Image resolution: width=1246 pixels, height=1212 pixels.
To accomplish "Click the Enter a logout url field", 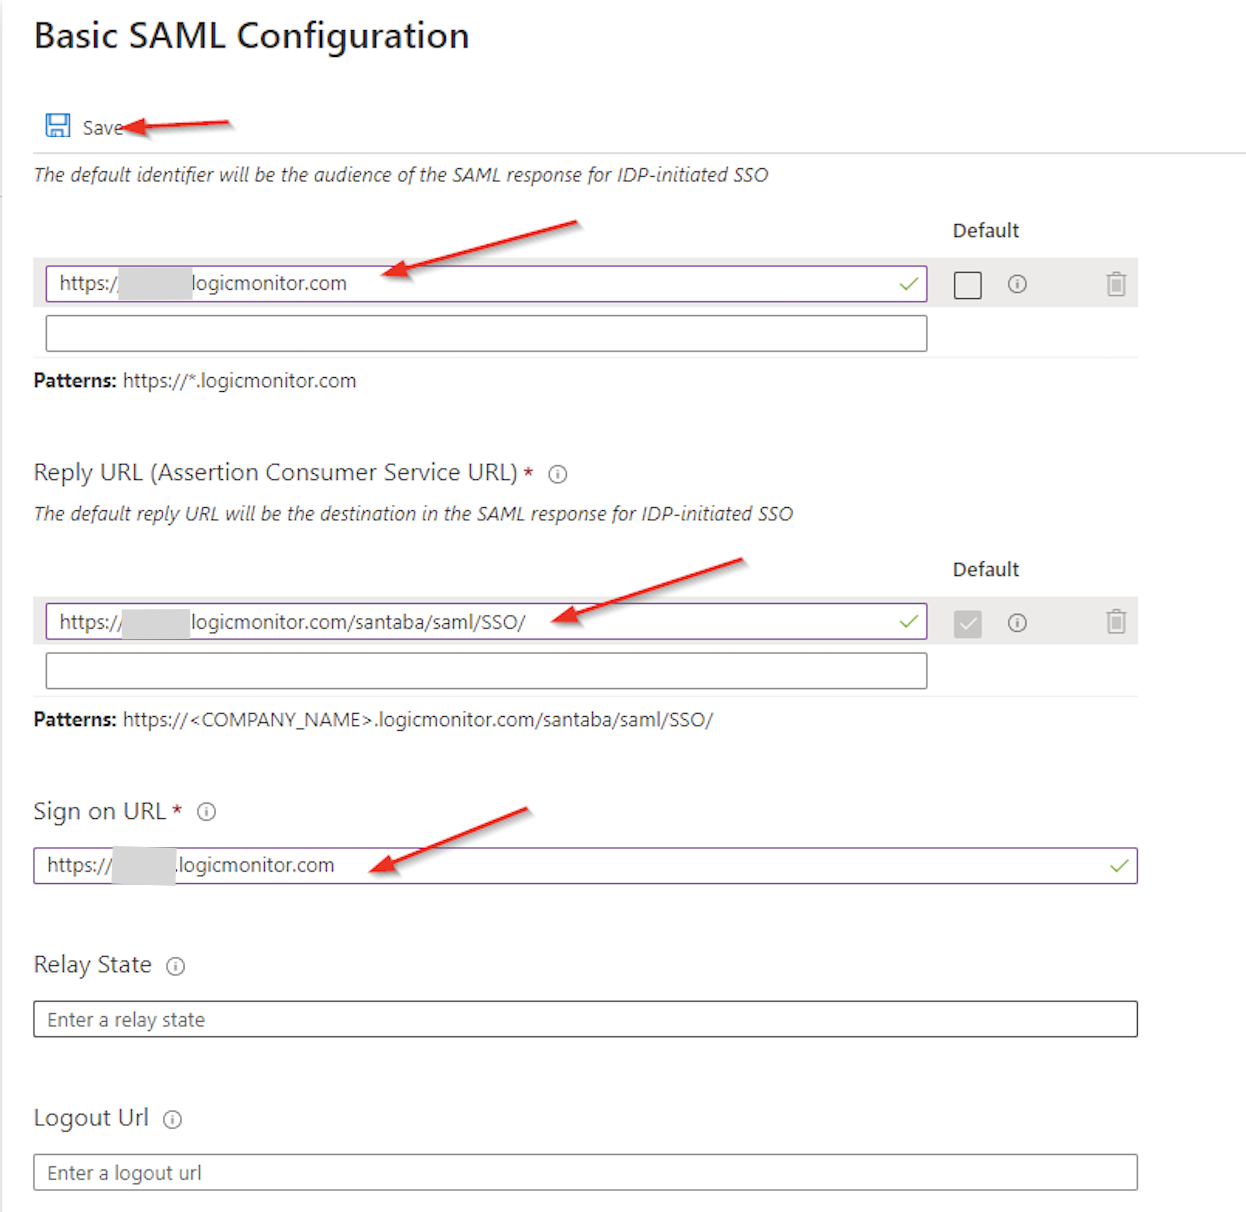I will pyautogui.click(x=585, y=1172).
